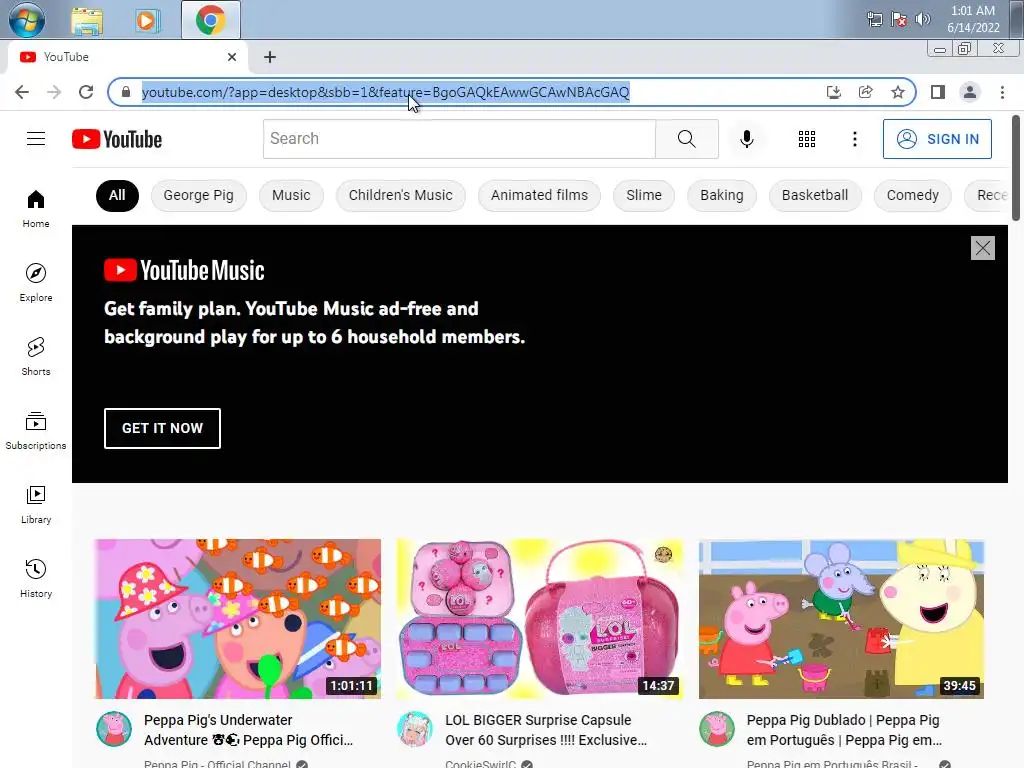The image size is (1024, 768).
Task: Open LOL BIGGER Surprise Capsule thumbnail
Action: (x=539, y=618)
